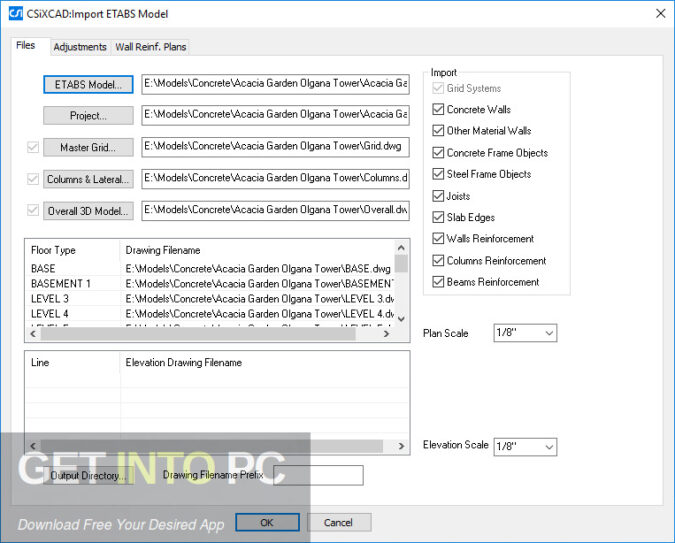Click floor list scroll up arrow
The image size is (675, 543).
point(401,248)
